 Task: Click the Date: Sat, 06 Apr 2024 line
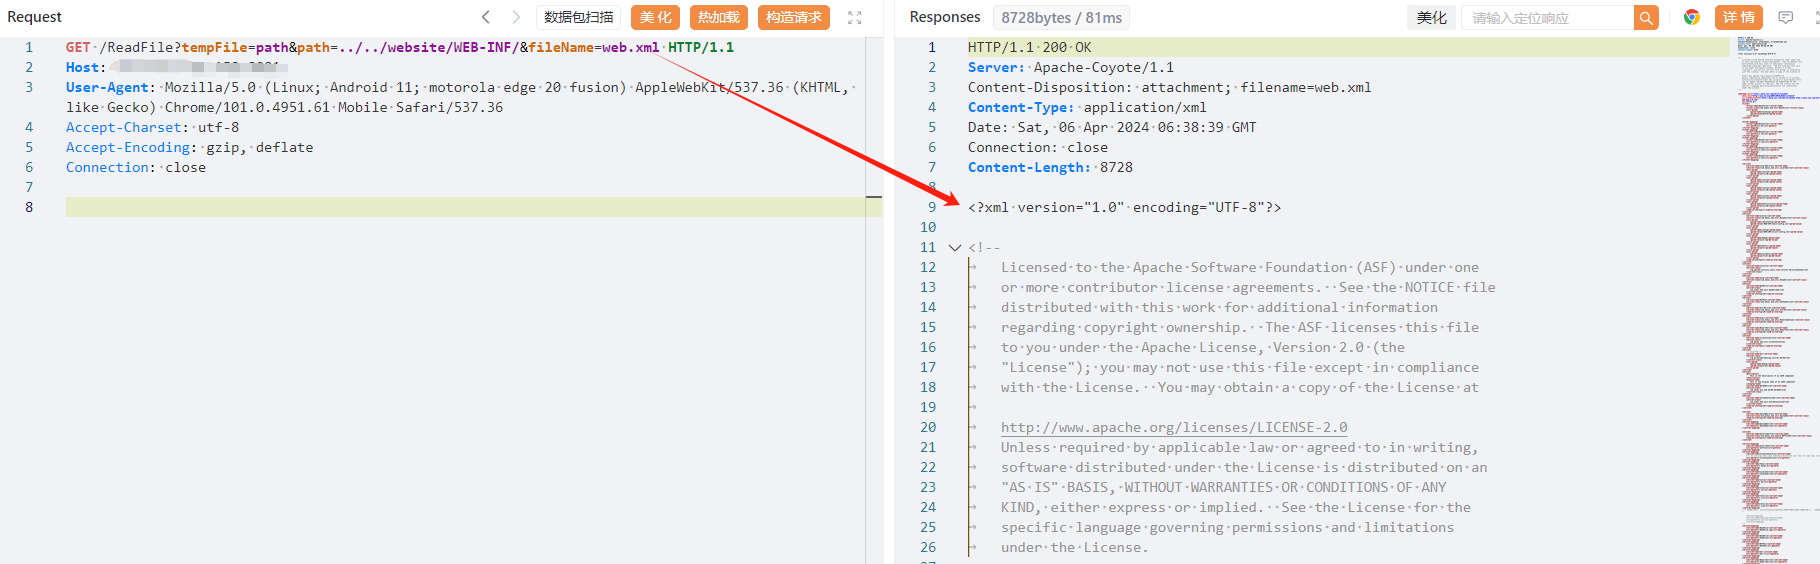(1112, 127)
